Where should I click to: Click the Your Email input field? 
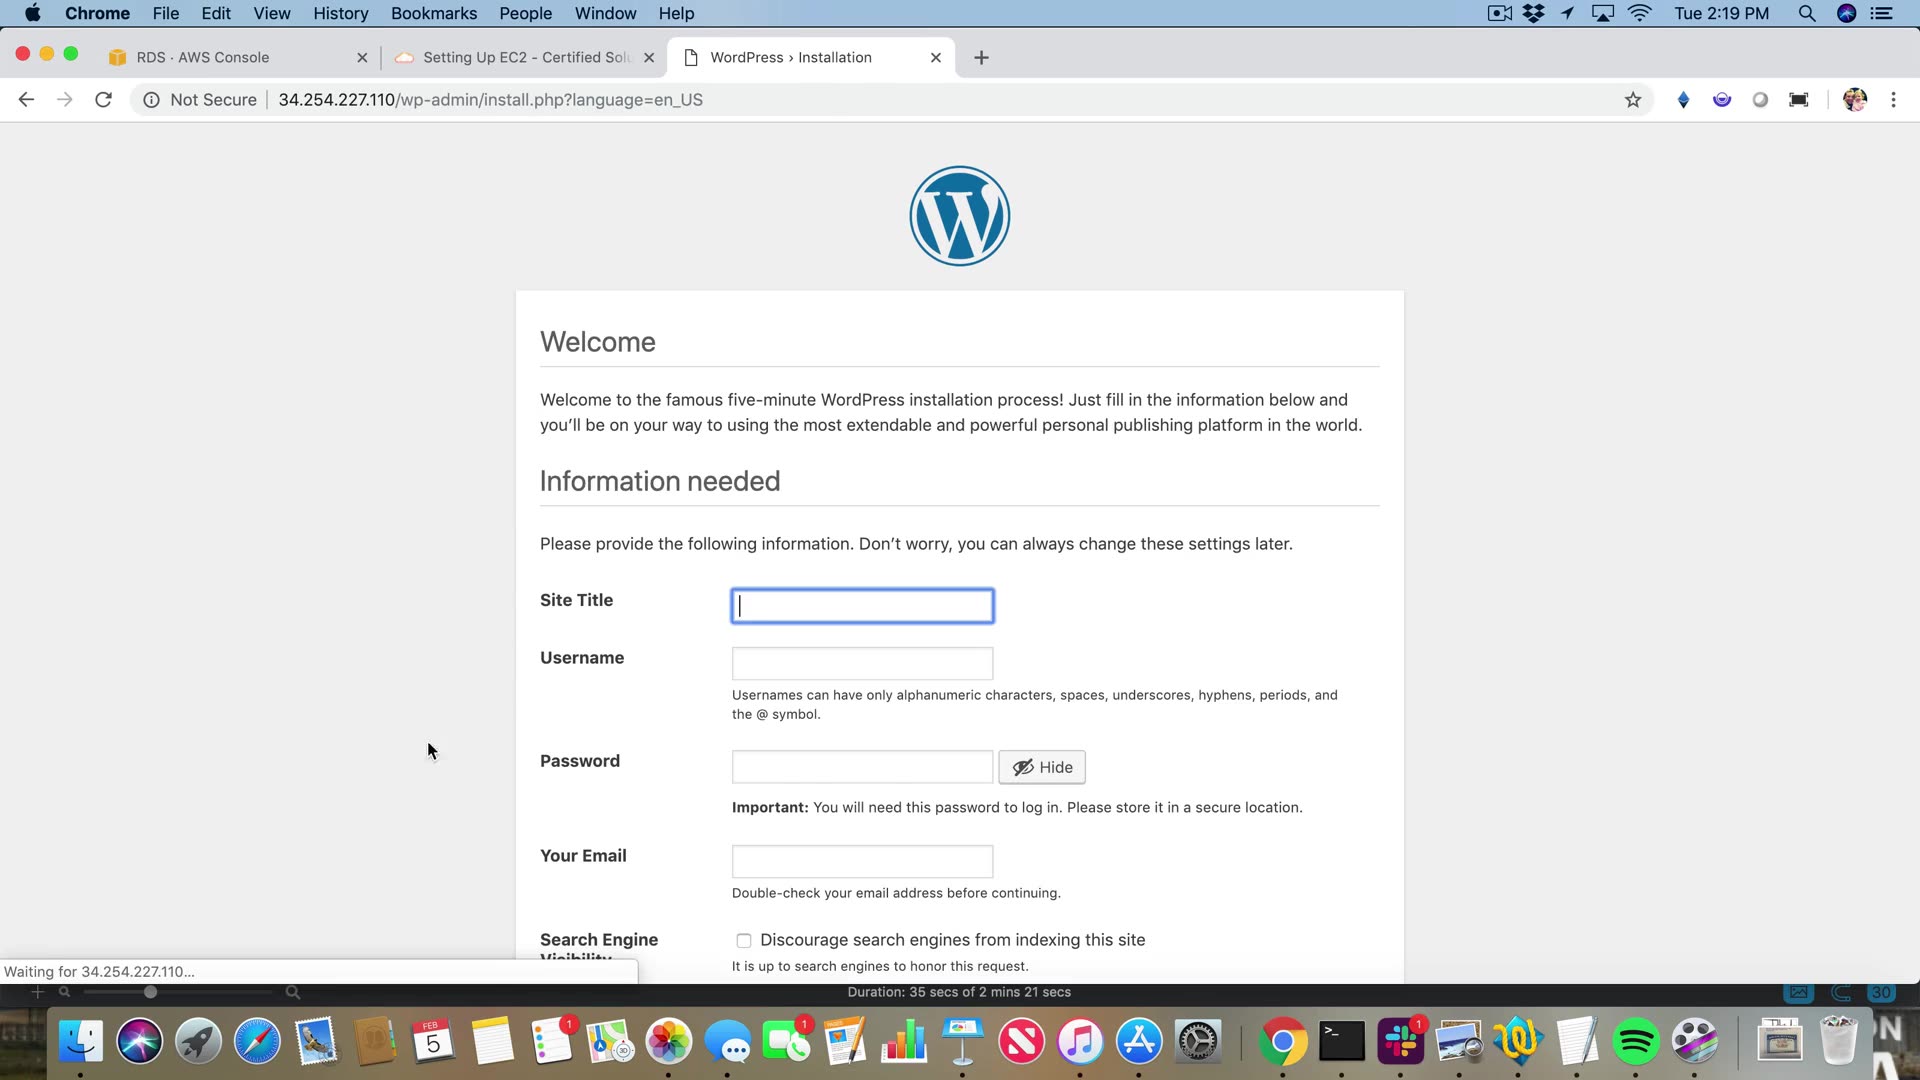[862, 861]
